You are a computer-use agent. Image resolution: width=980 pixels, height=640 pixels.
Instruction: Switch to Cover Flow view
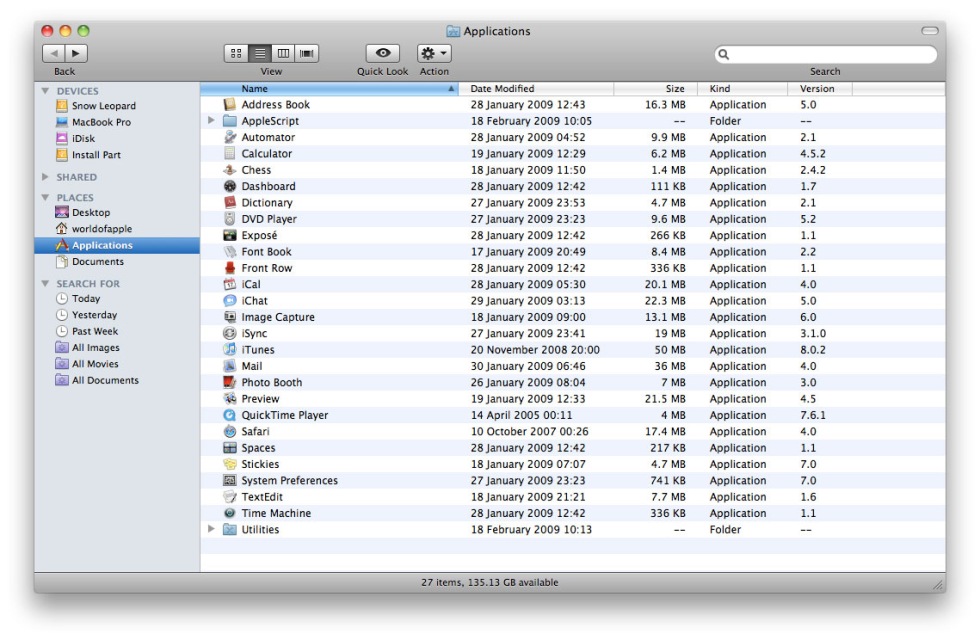click(x=307, y=54)
